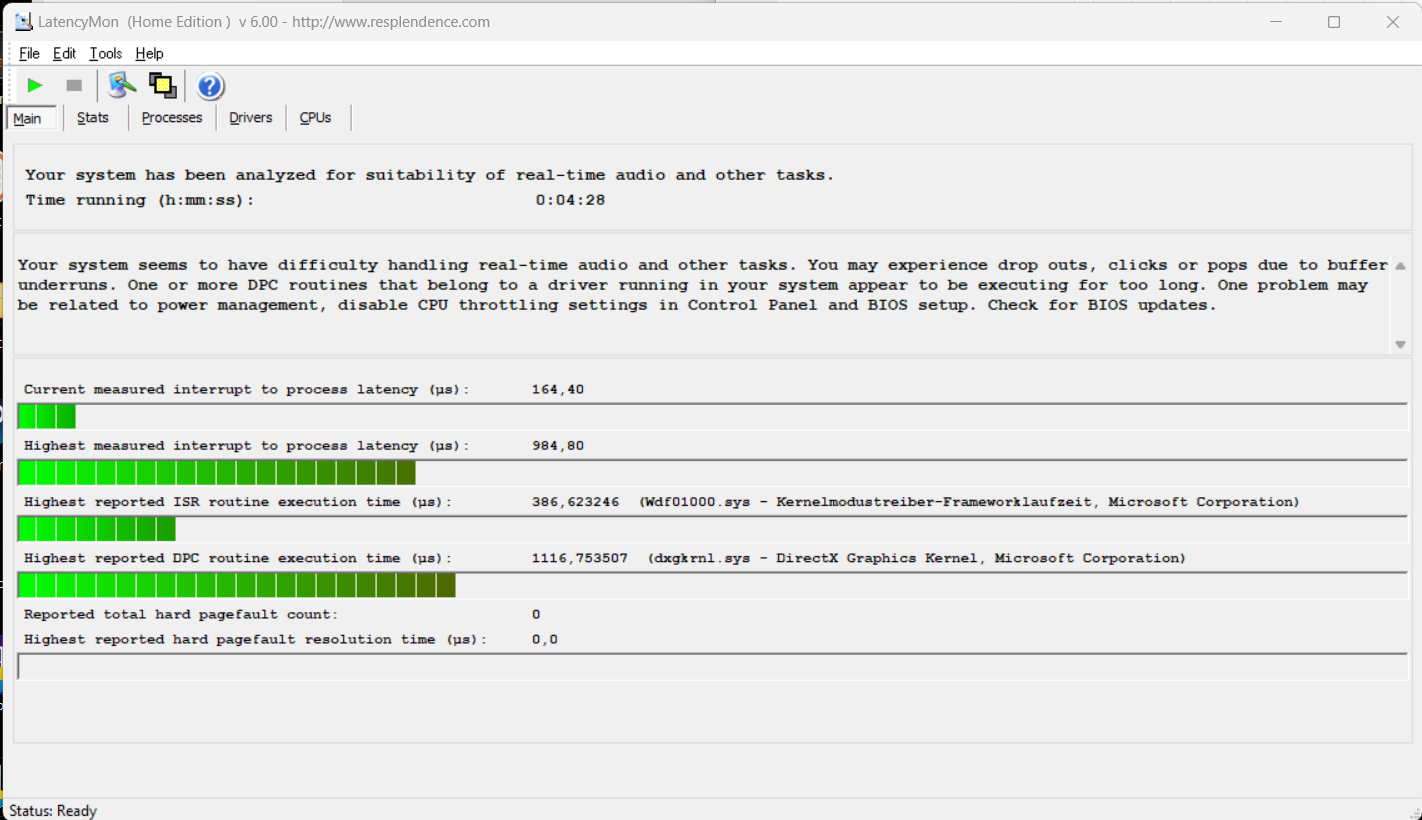Close the LatencyMon window
Image resolution: width=1422 pixels, height=820 pixels.
point(1393,22)
